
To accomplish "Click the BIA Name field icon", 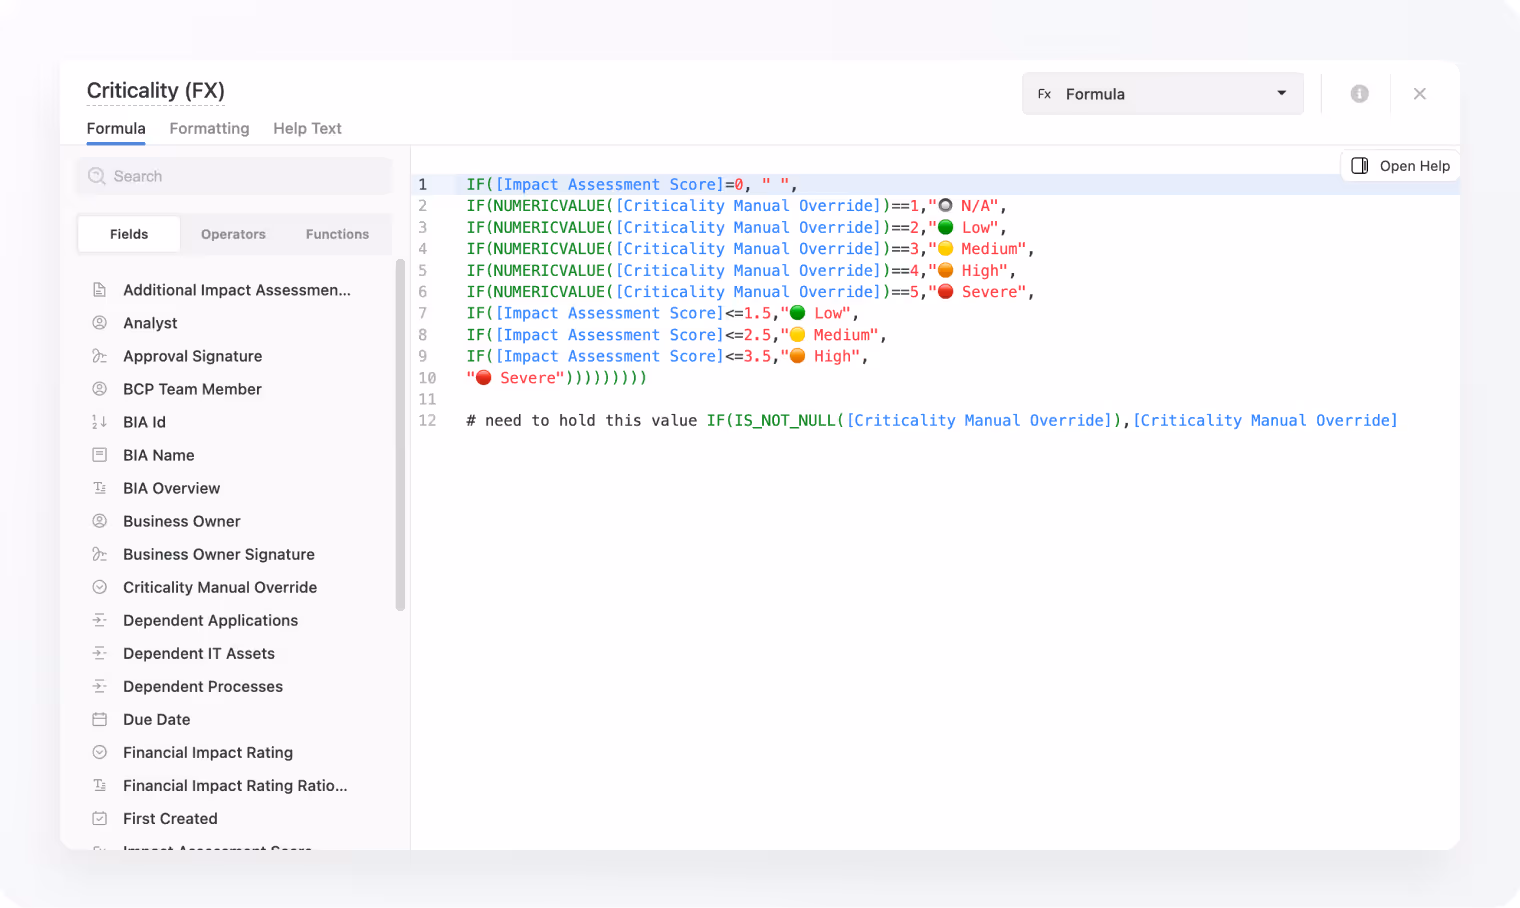I will tap(99, 455).
